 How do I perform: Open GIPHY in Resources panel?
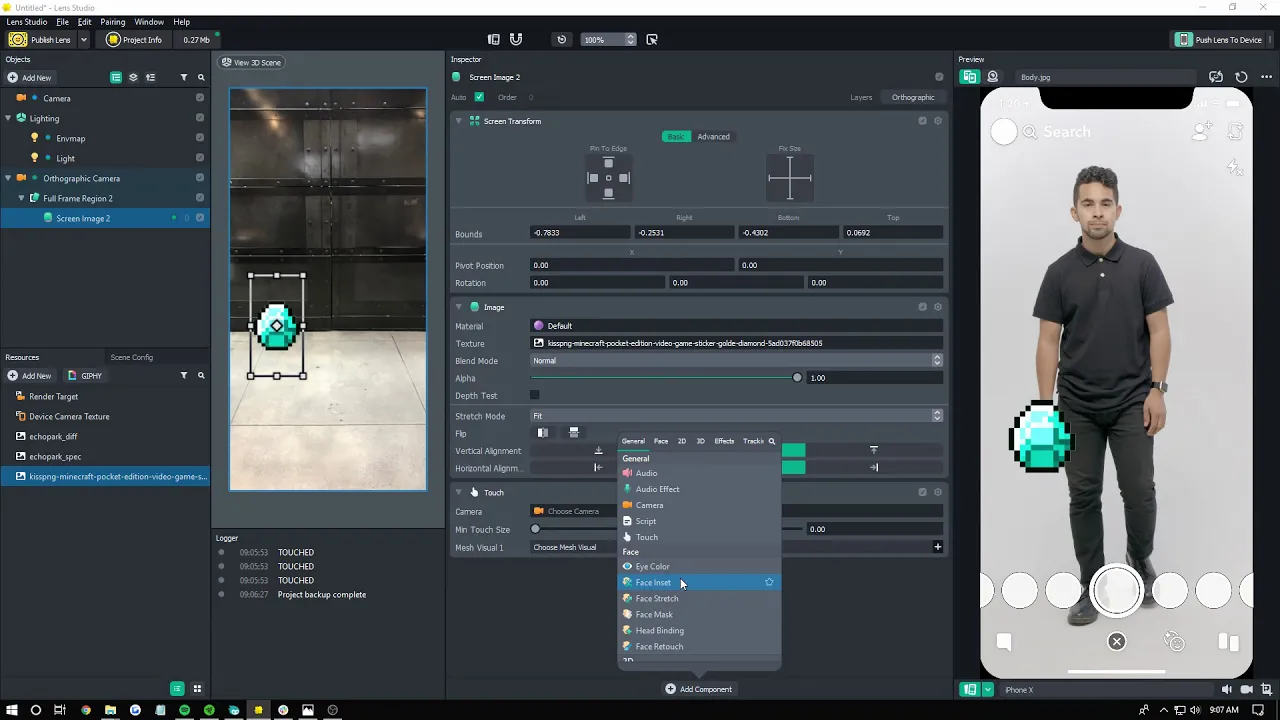(x=85, y=376)
